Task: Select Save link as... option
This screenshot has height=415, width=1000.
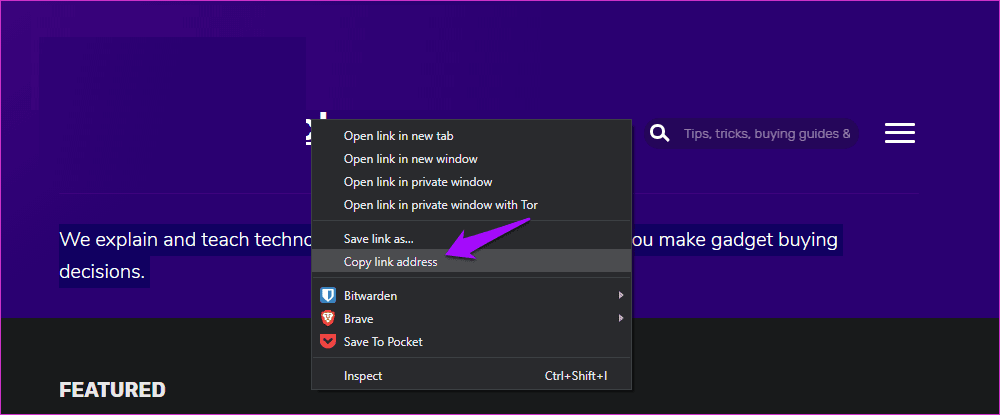Action: coord(378,239)
